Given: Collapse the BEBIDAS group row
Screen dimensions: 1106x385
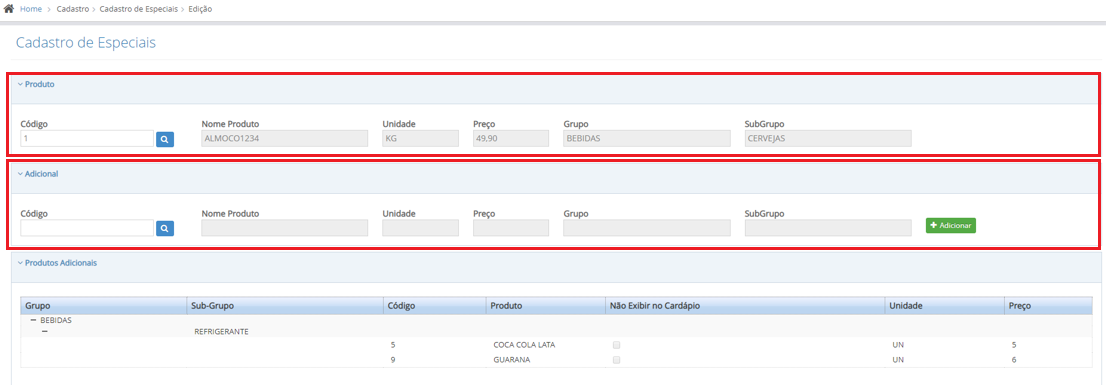Looking at the screenshot, I should [x=33, y=320].
